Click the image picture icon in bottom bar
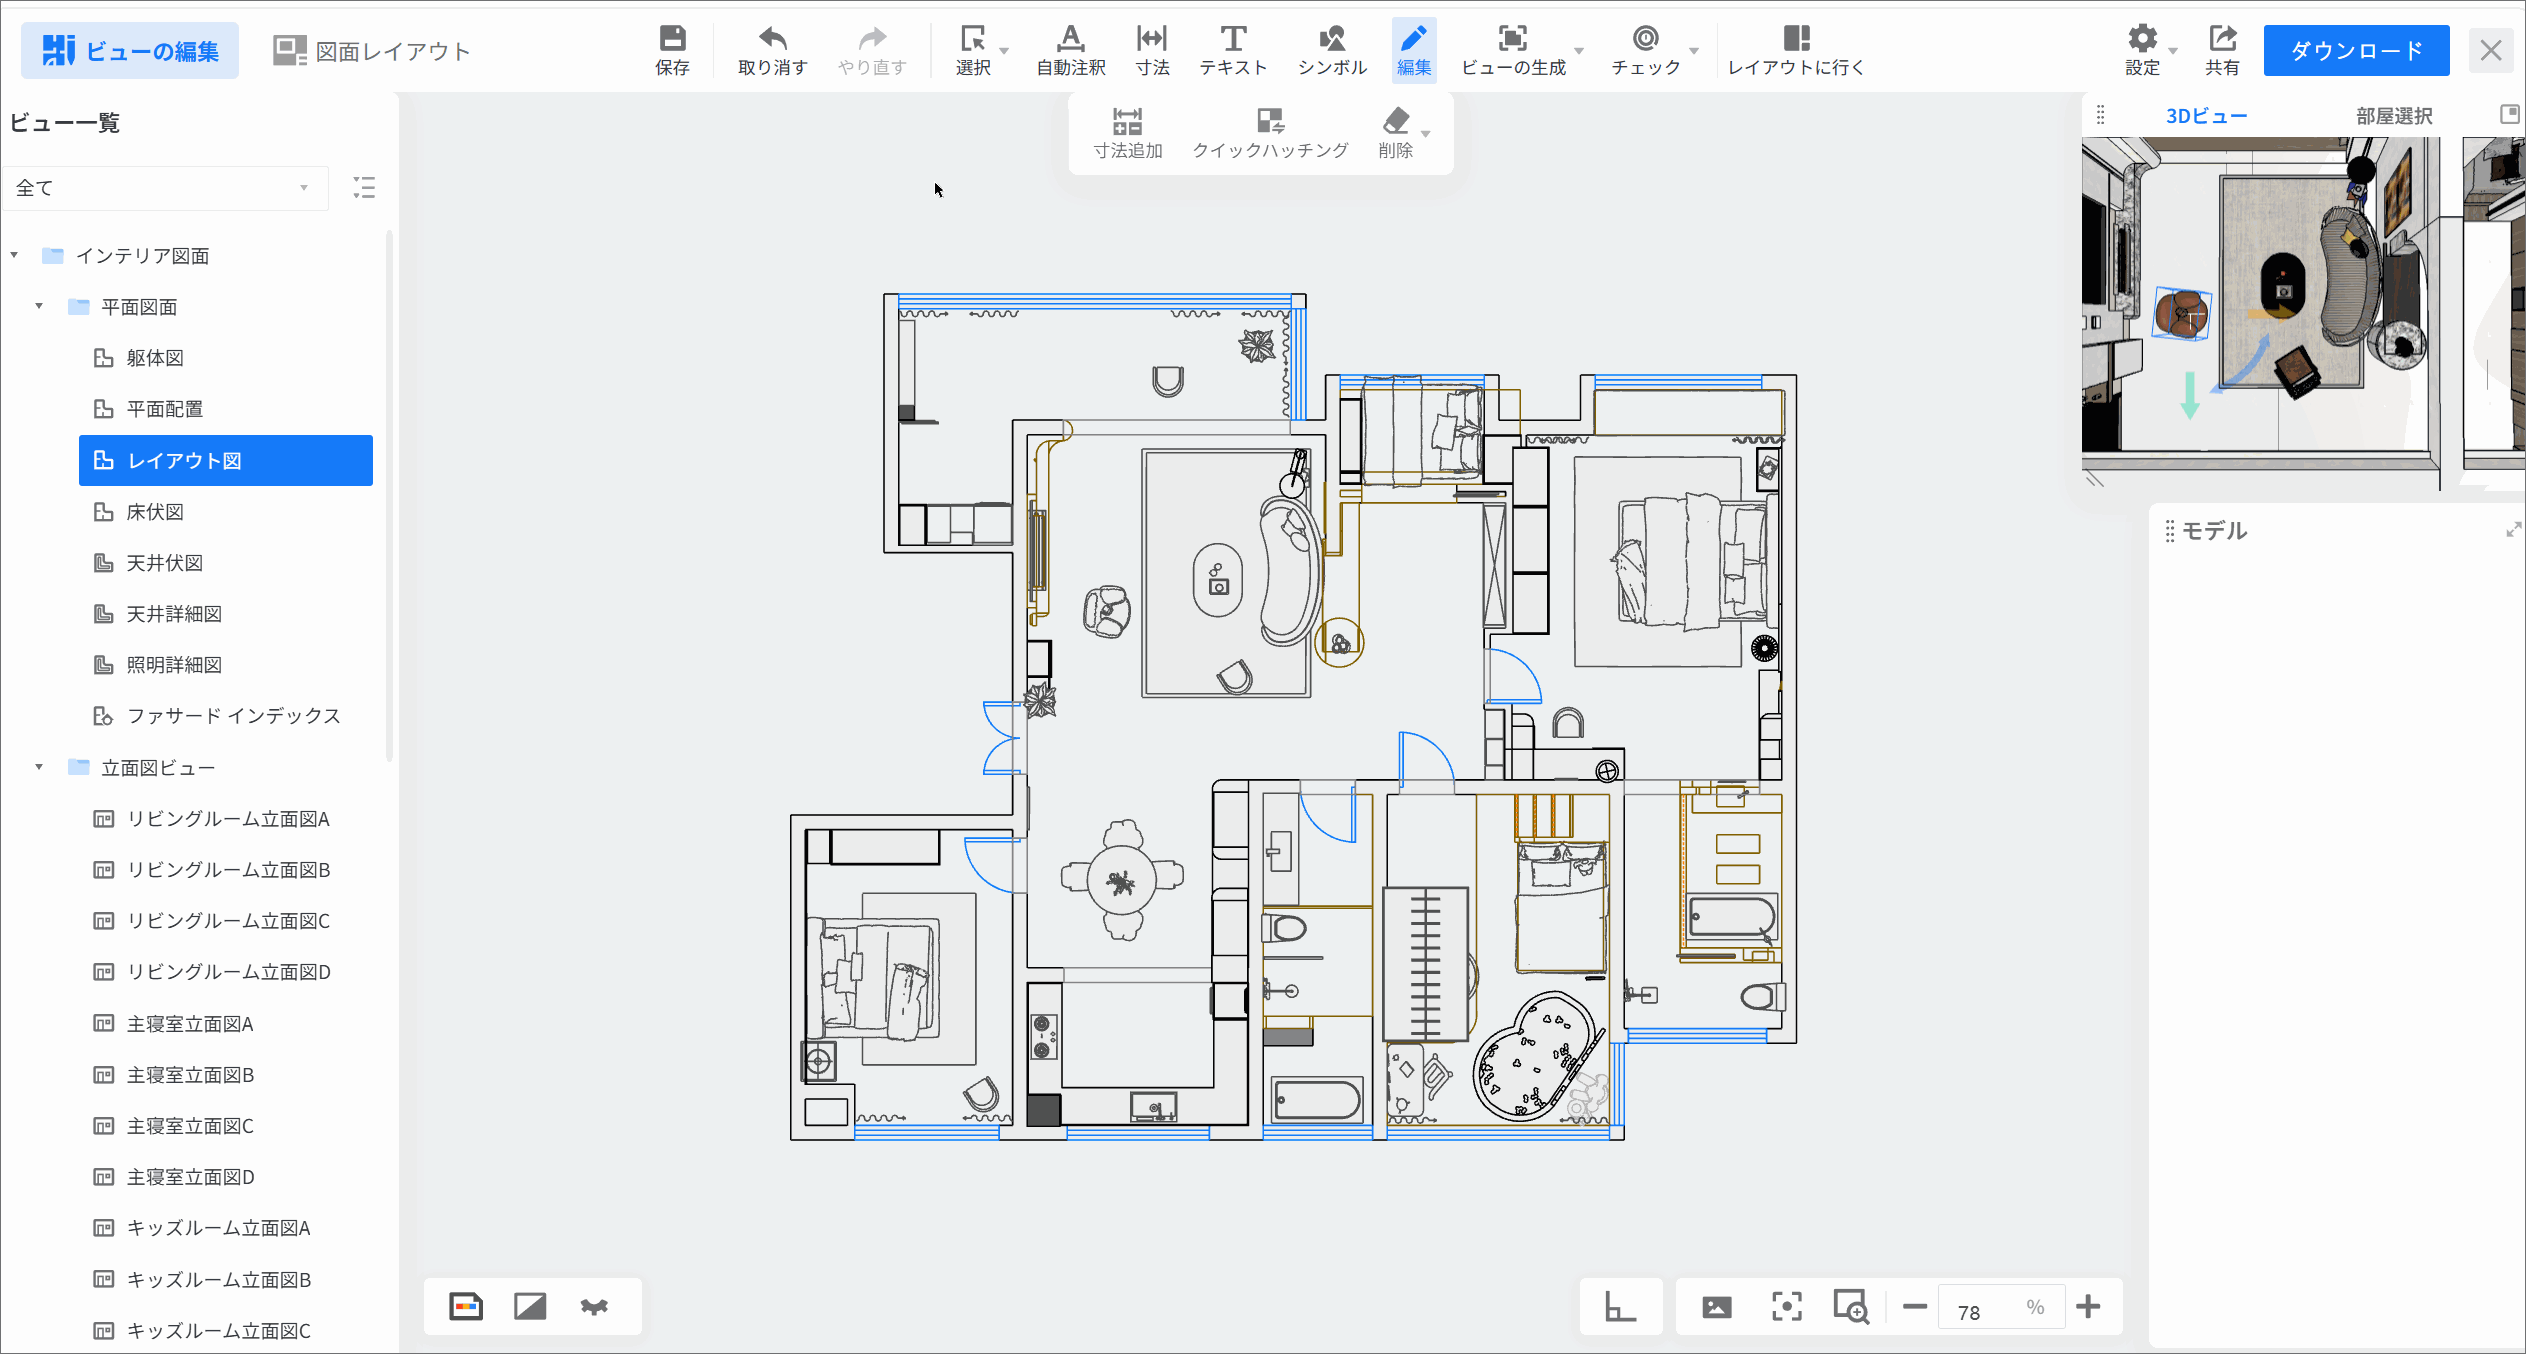Image resolution: width=2526 pixels, height=1354 pixels. [x=1717, y=1307]
